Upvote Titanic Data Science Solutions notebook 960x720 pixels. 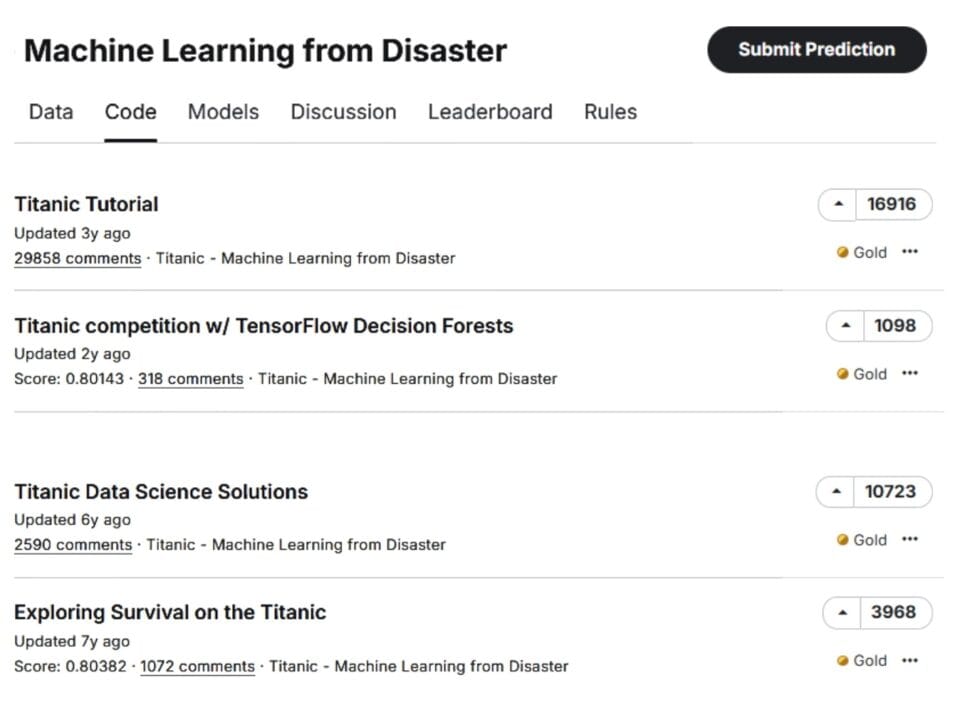point(836,492)
